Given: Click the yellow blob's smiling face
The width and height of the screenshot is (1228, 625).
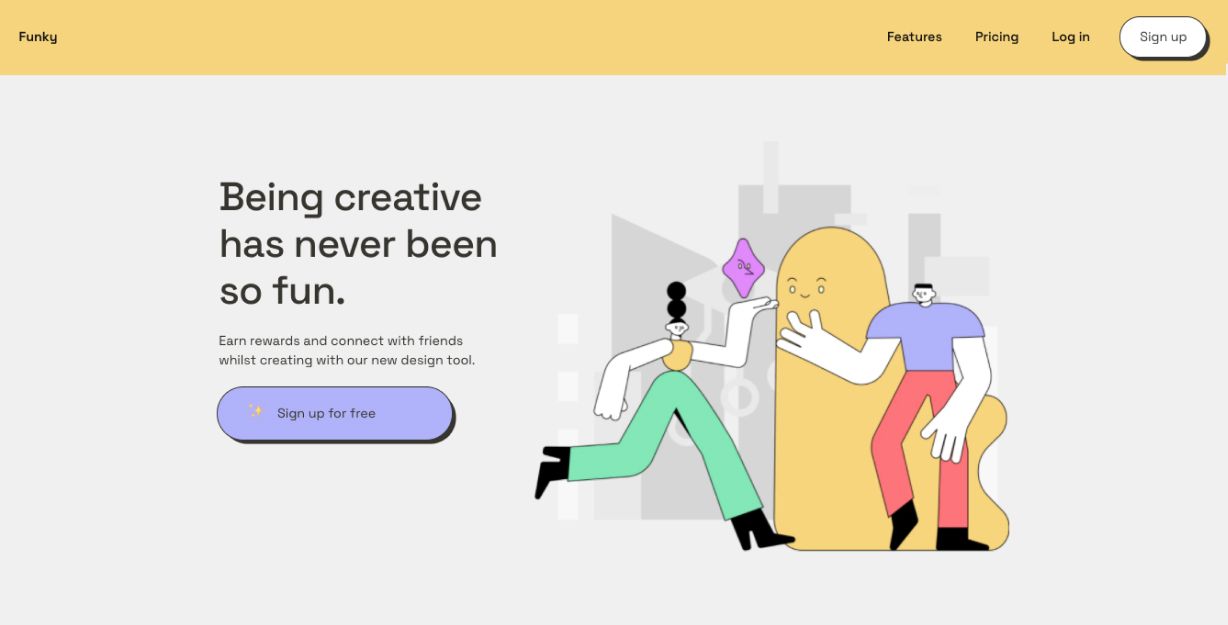Looking at the screenshot, I should pyautogui.click(x=805, y=289).
